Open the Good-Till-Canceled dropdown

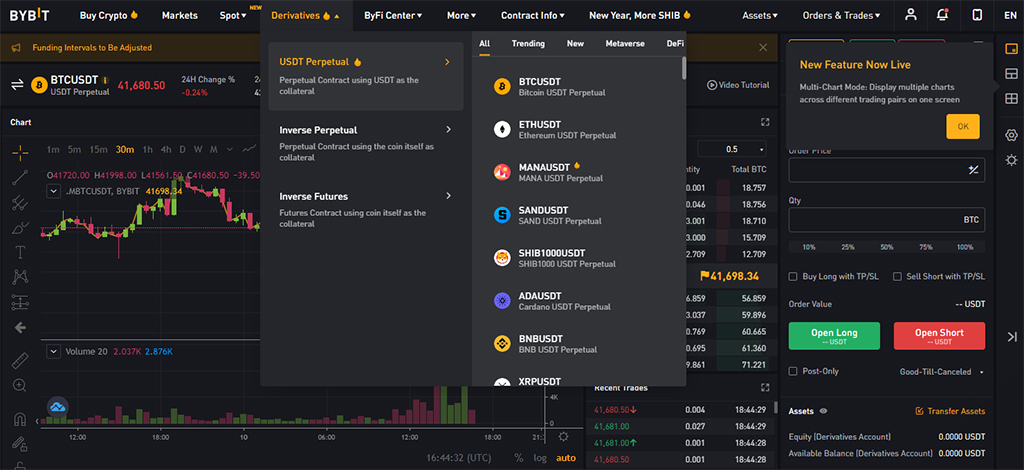click(x=941, y=371)
